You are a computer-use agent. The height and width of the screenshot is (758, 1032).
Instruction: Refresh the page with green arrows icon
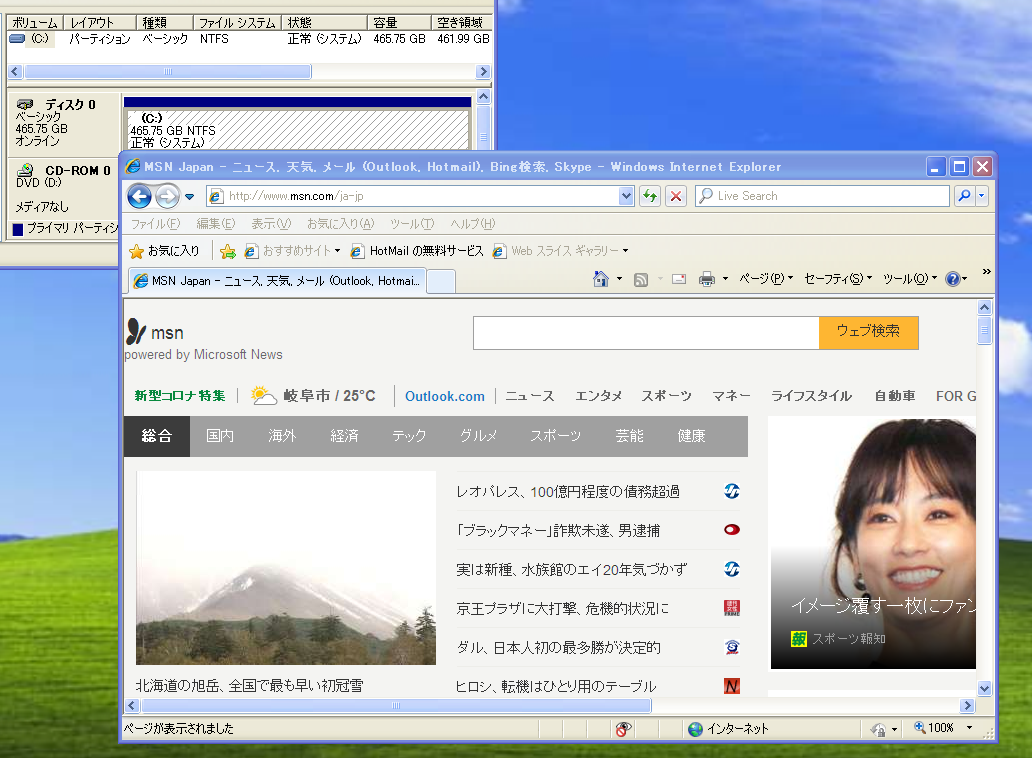(x=650, y=196)
